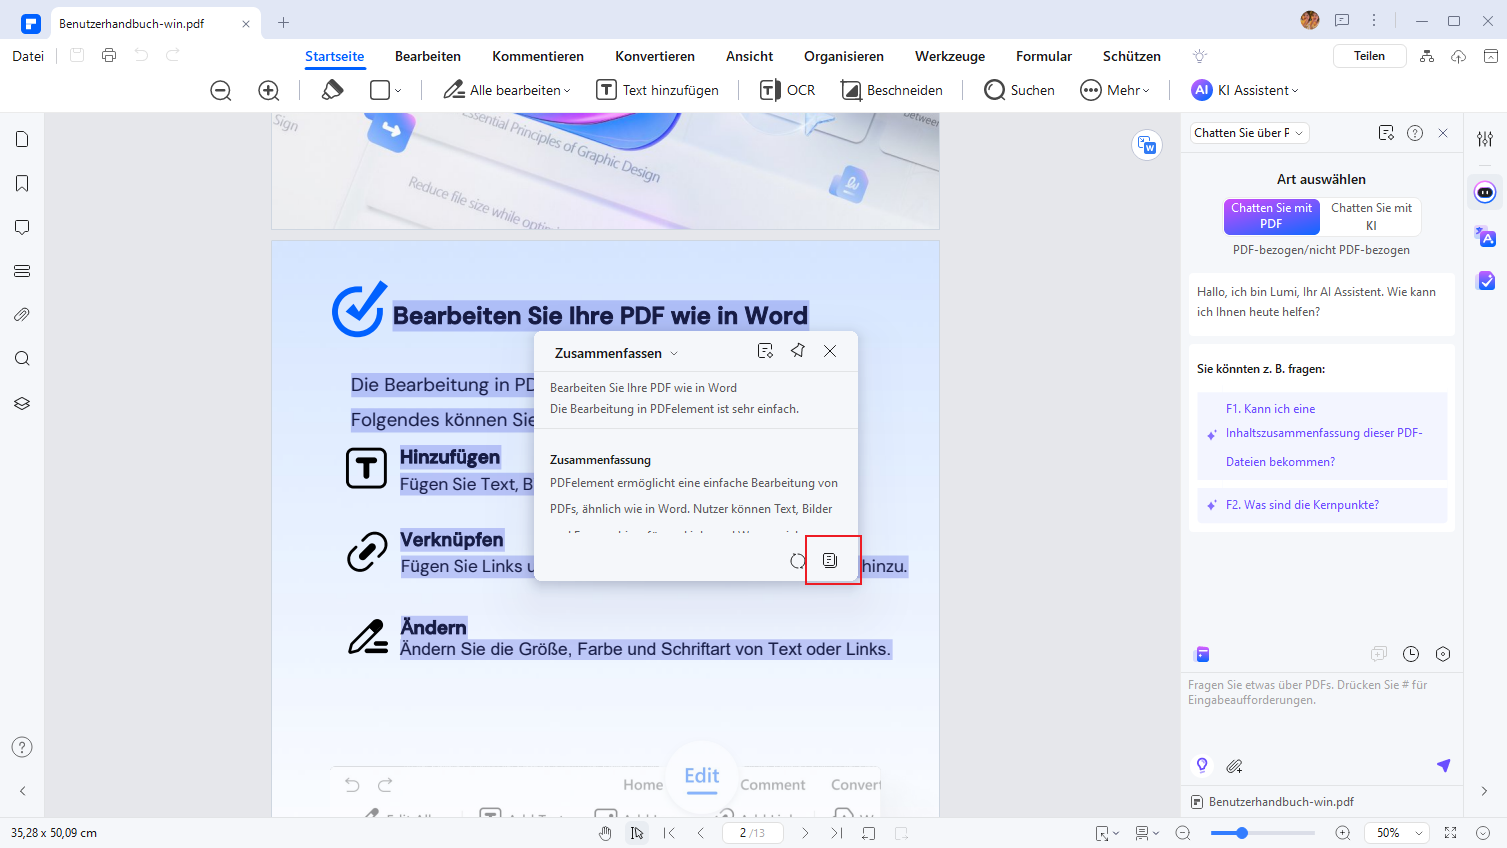
Task: Open AI settings hexagon icon above input
Action: click(1443, 654)
